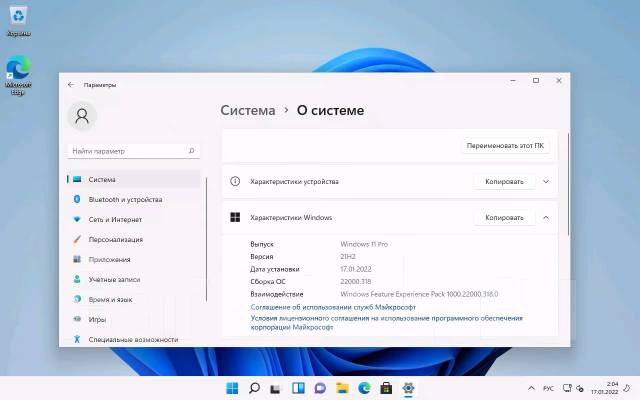Open Соглашение об использовании служб Майкрософт link

[x=333, y=307]
